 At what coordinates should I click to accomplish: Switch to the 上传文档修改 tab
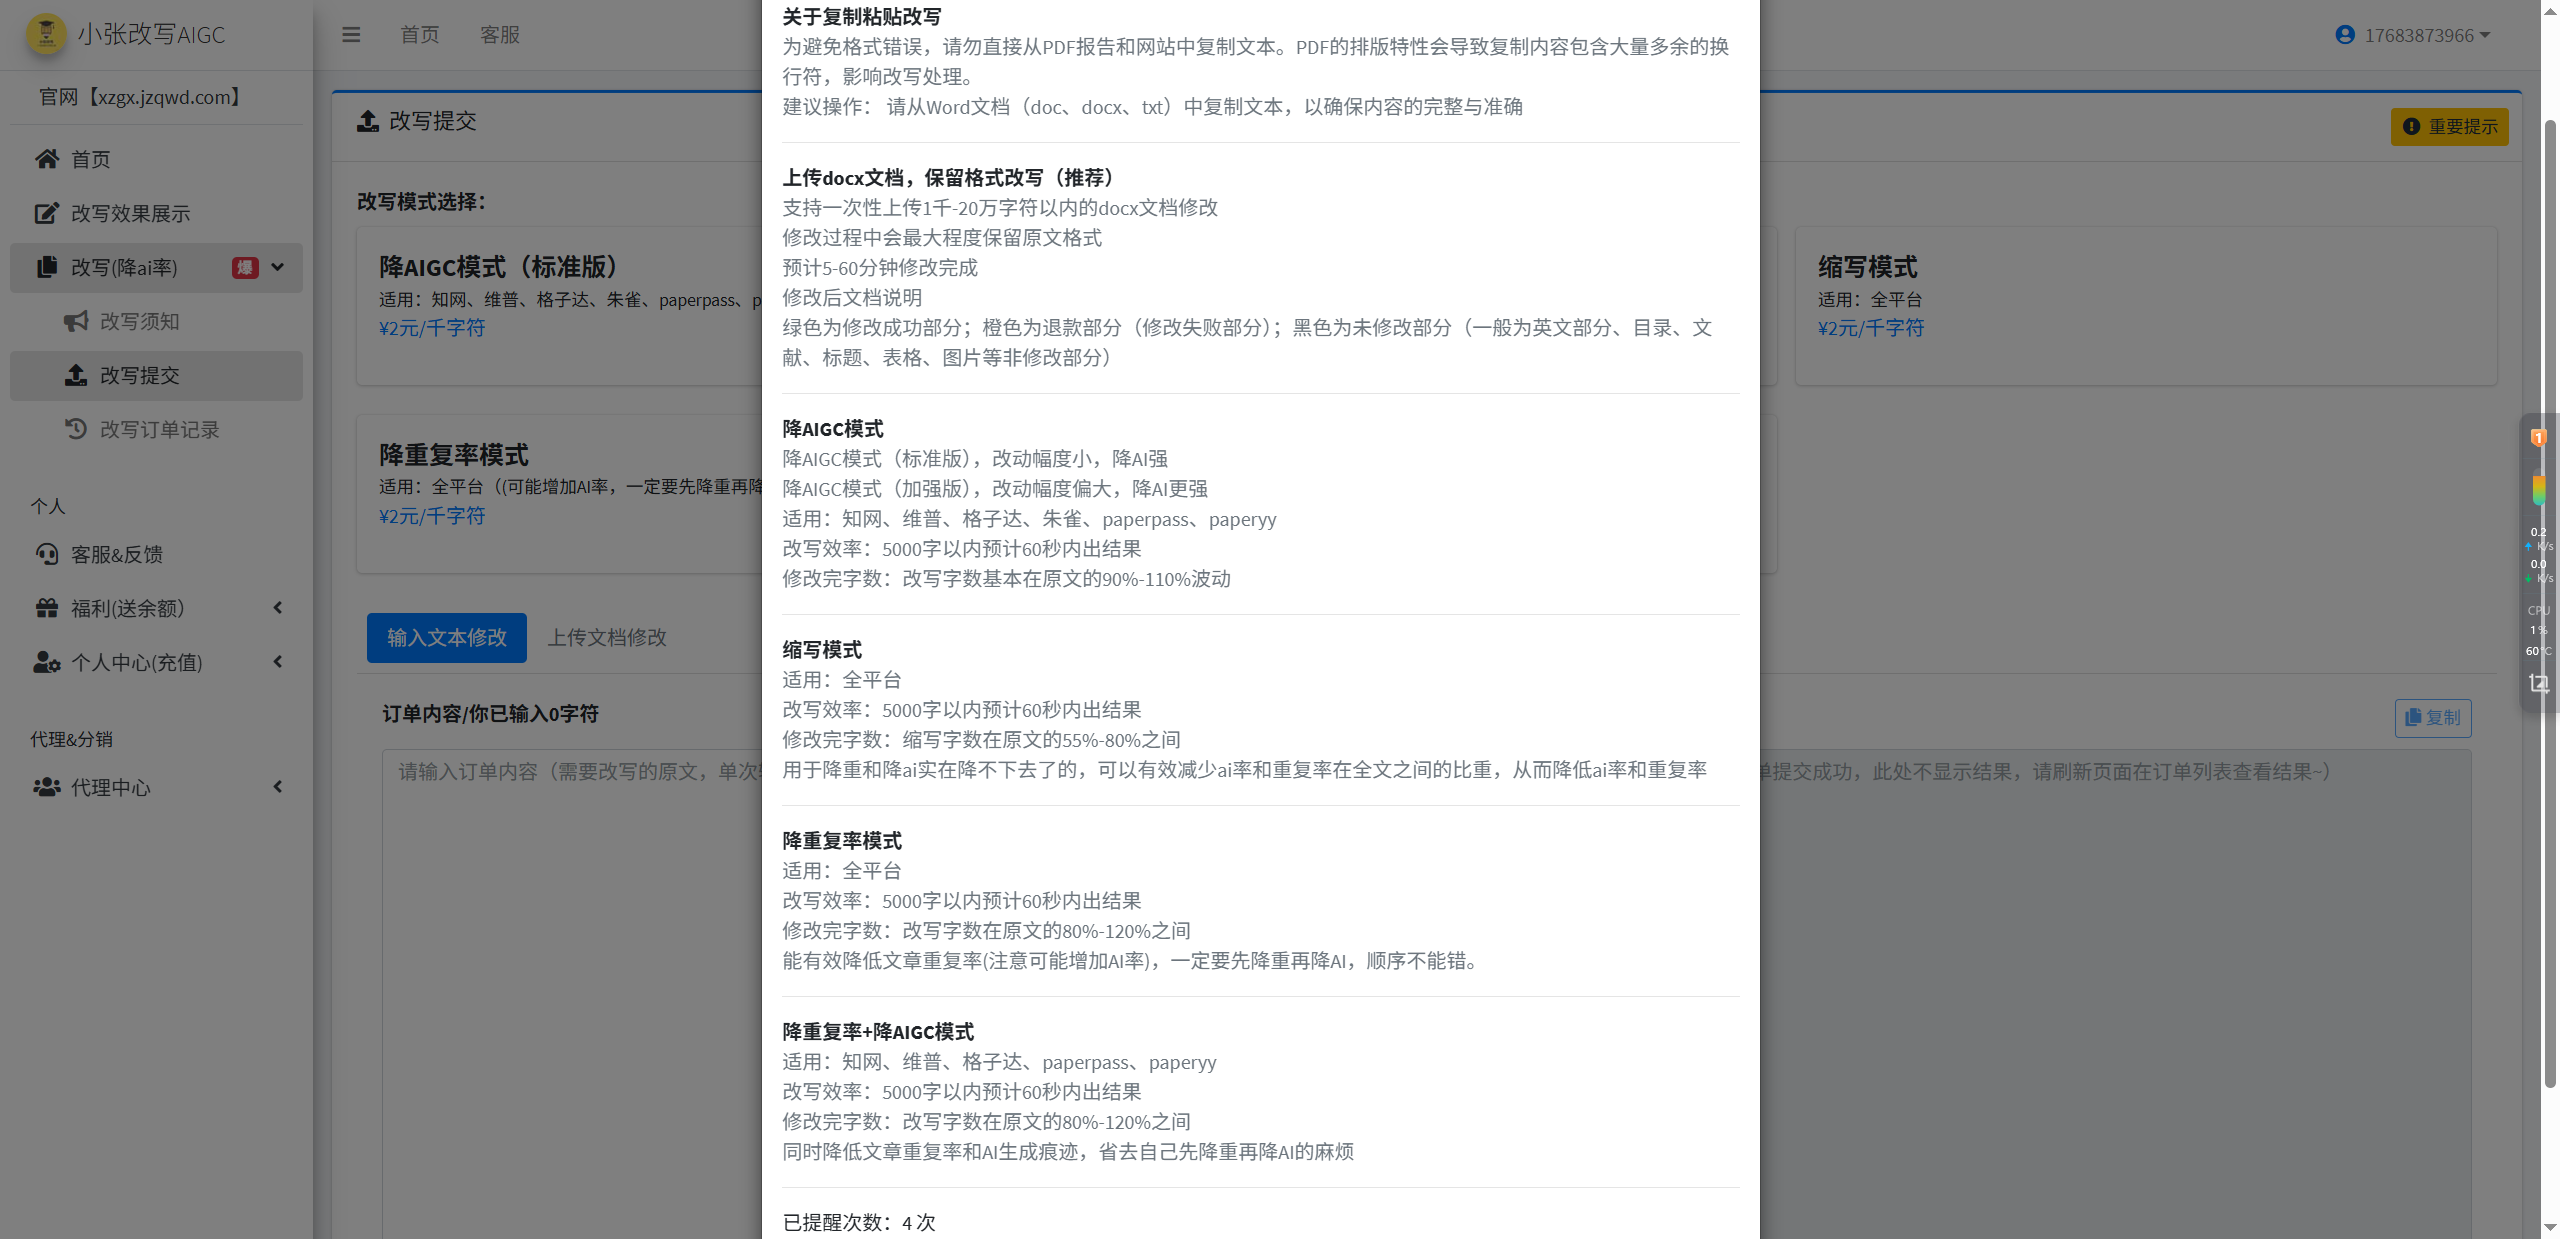[x=606, y=638]
